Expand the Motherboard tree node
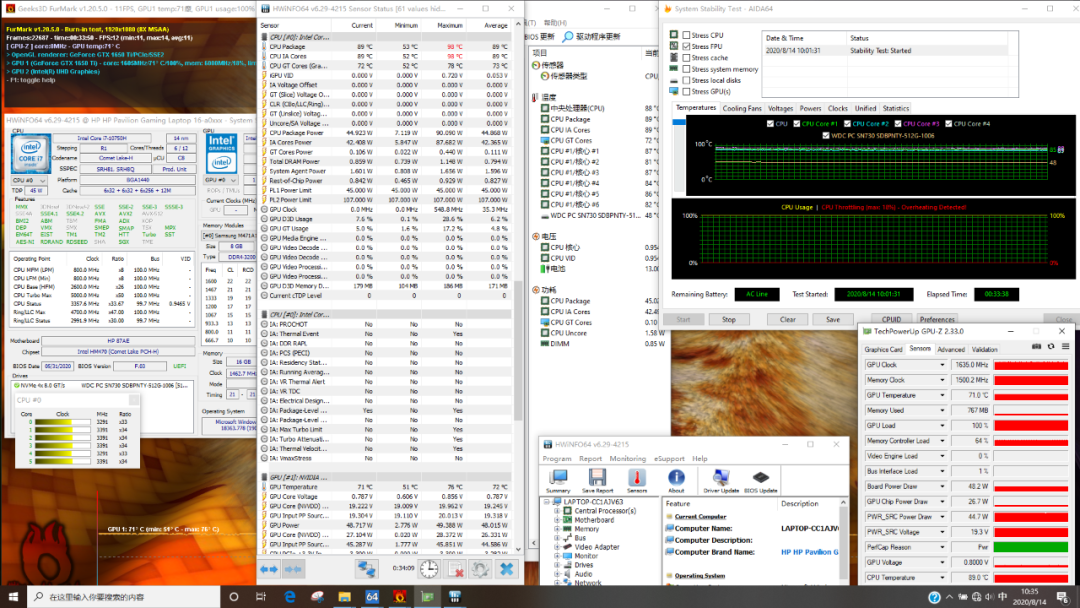 click(557, 520)
